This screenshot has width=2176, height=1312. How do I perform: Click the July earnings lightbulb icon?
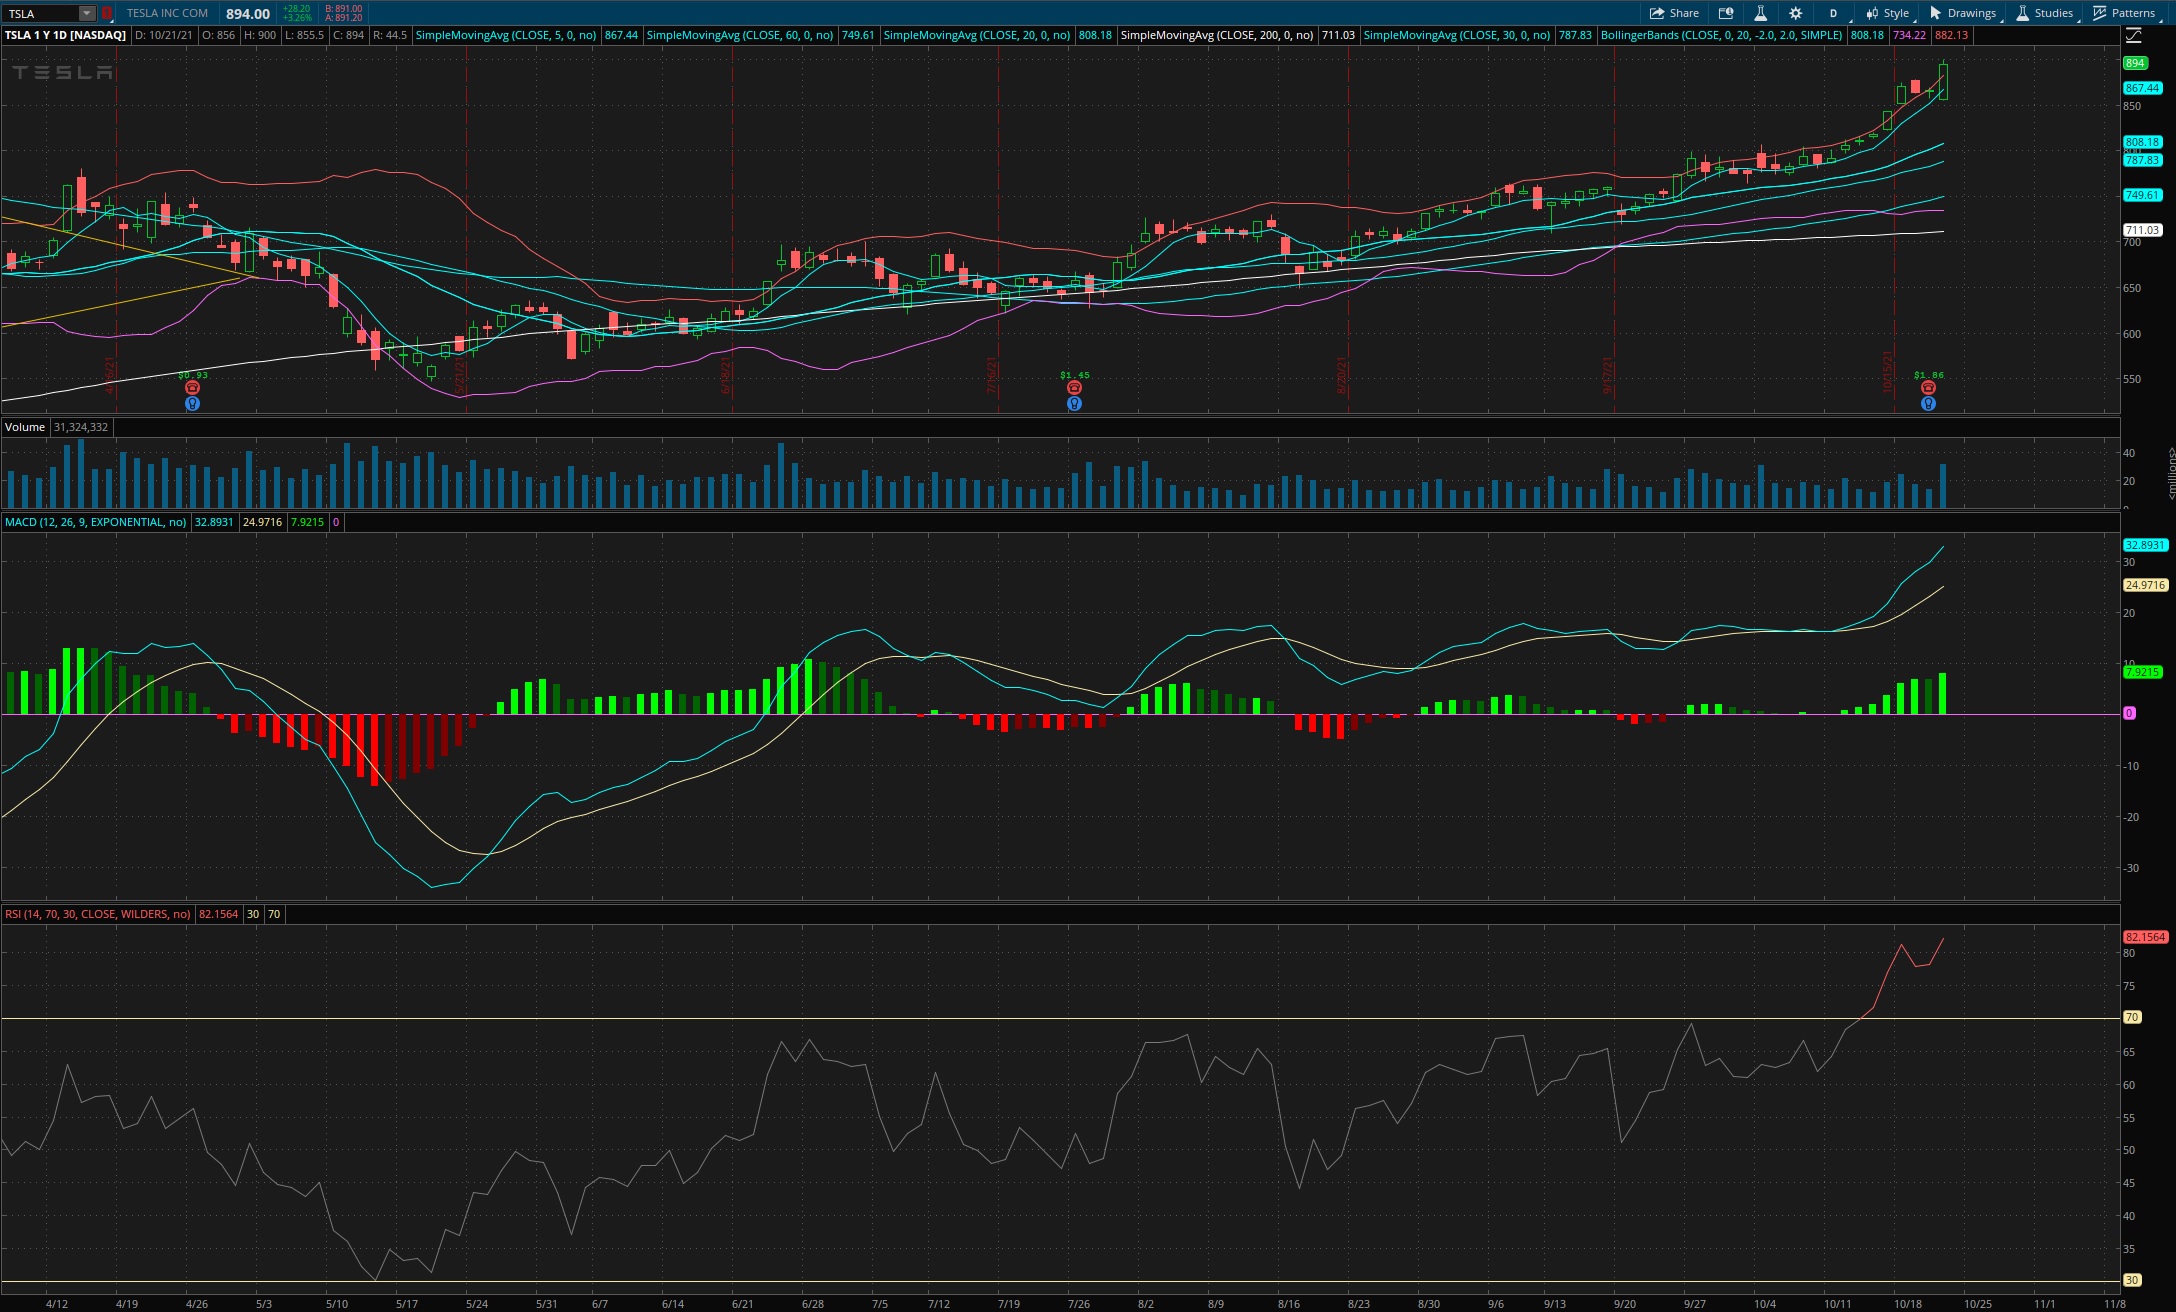(x=1074, y=404)
